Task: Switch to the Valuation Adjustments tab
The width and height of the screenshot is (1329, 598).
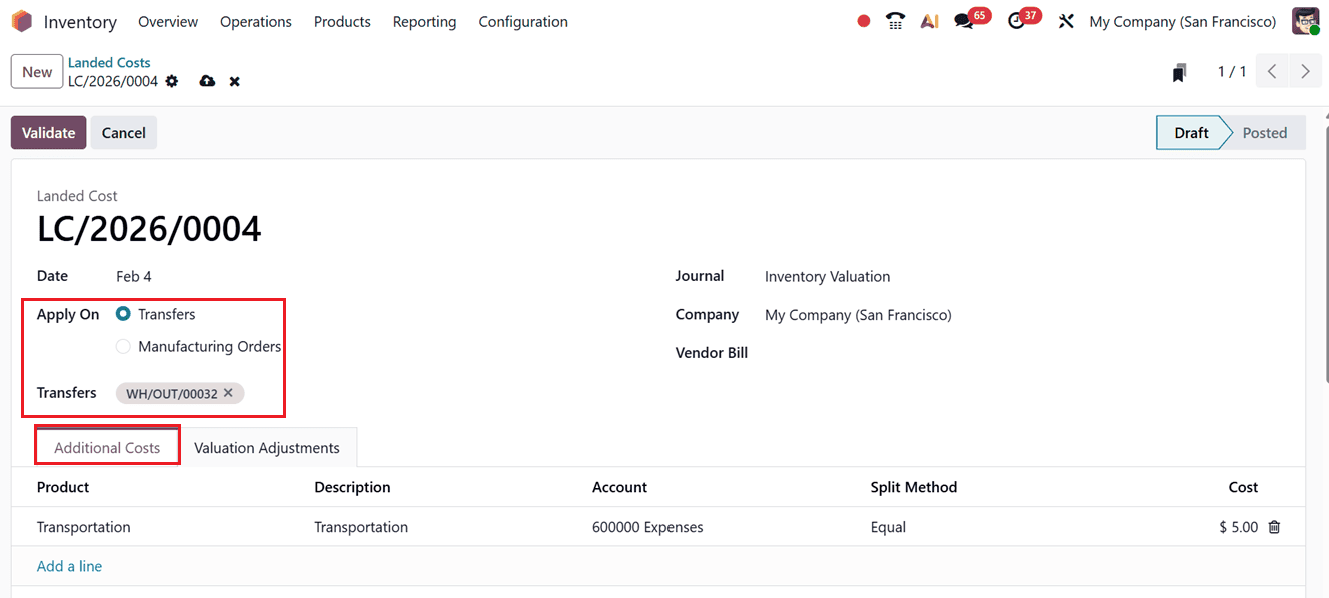Action: (x=268, y=447)
